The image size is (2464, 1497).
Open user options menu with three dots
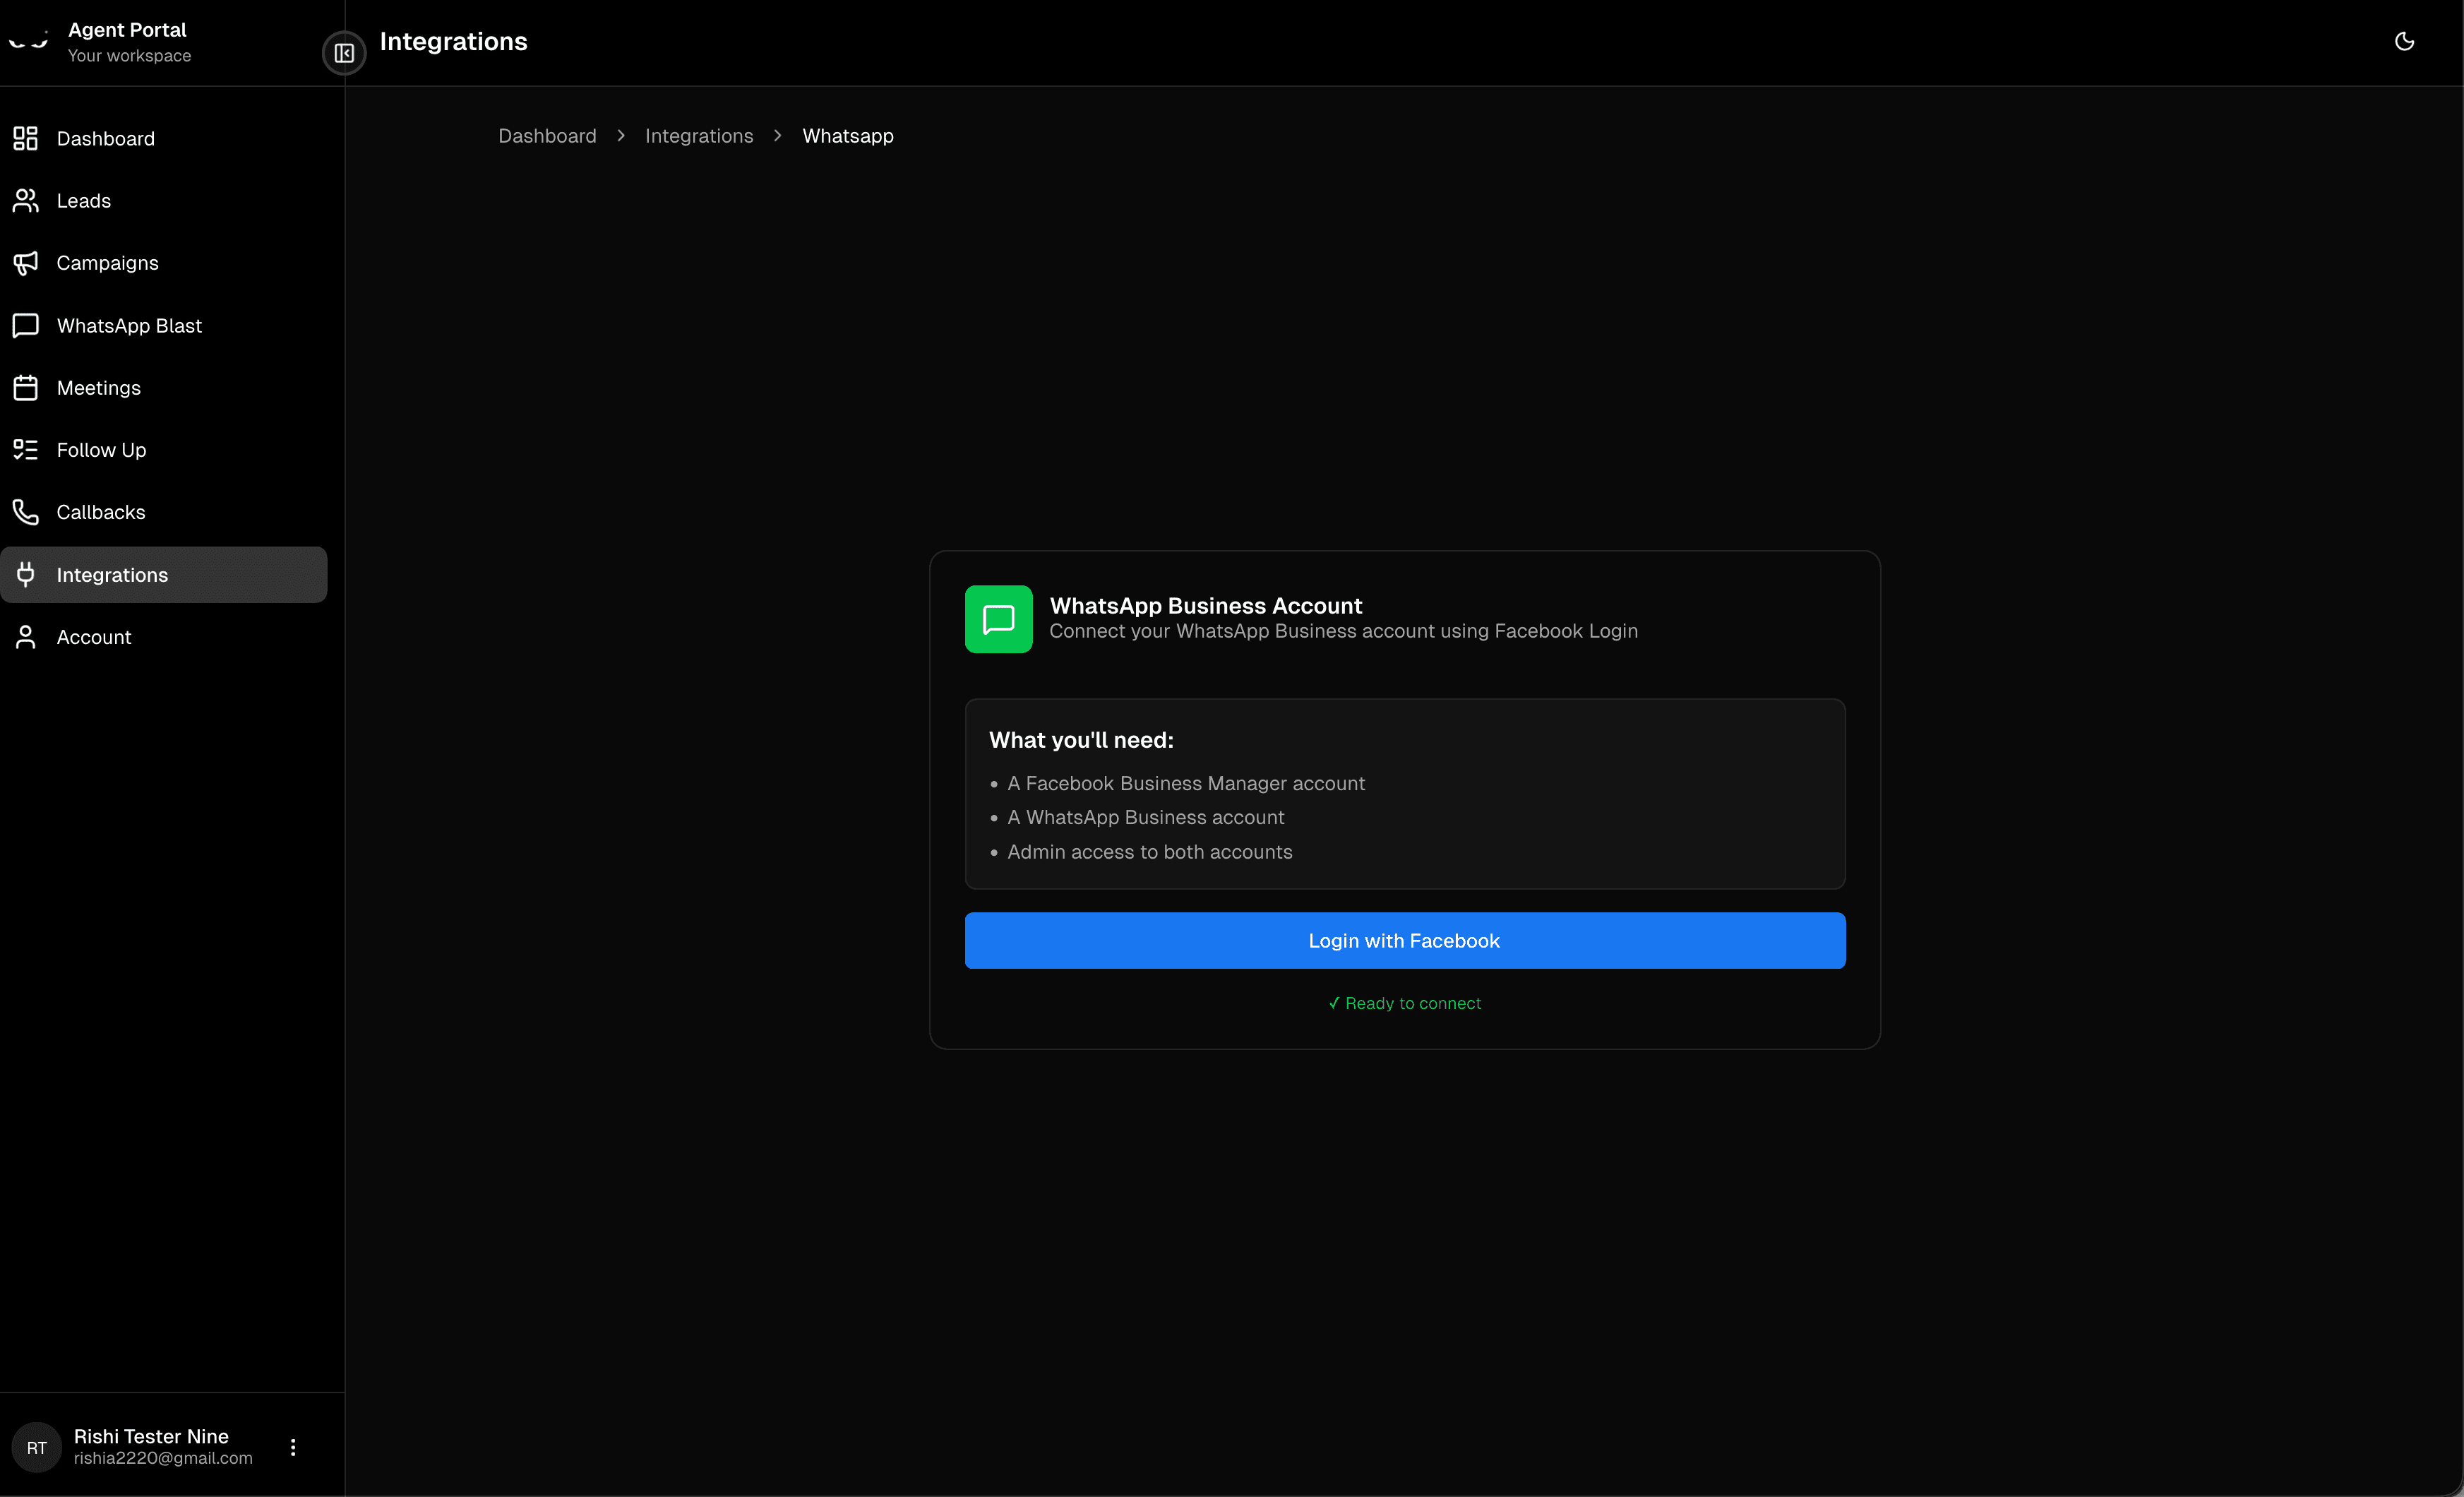click(293, 1447)
